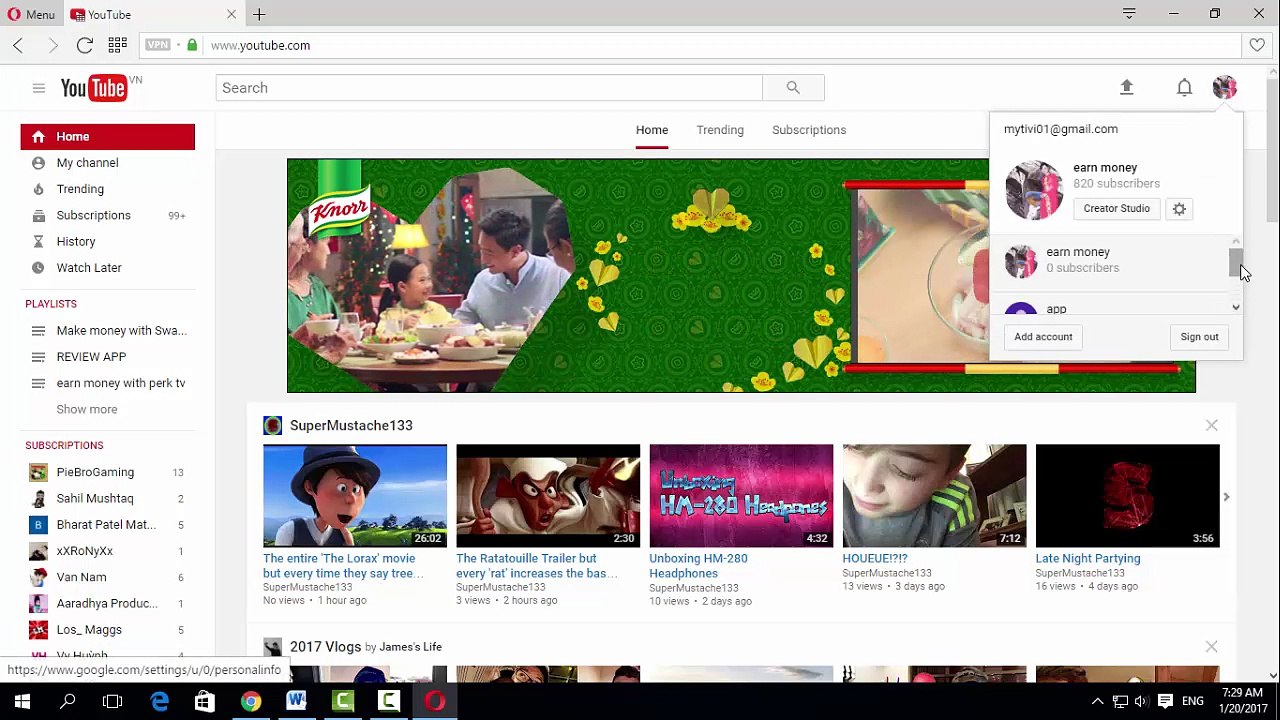This screenshot has width=1280, height=720.
Task: Click the green security padlock icon
Action: [192, 45]
